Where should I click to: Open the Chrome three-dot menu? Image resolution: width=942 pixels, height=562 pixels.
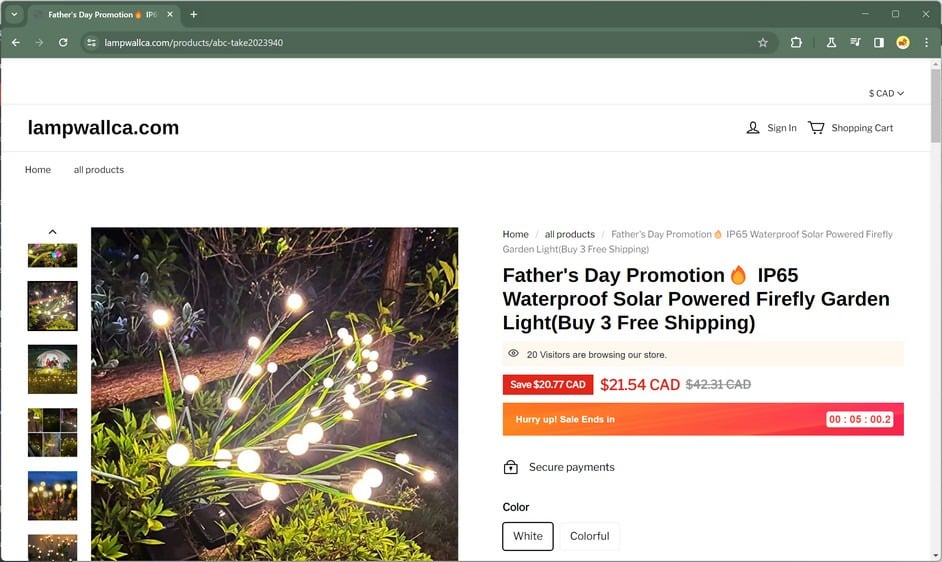pos(926,43)
